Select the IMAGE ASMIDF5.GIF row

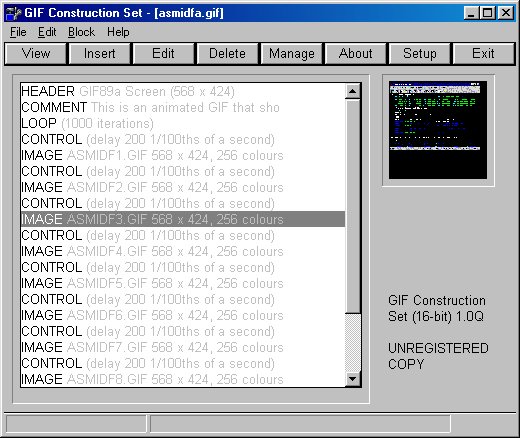pyautogui.click(x=183, y=283)
